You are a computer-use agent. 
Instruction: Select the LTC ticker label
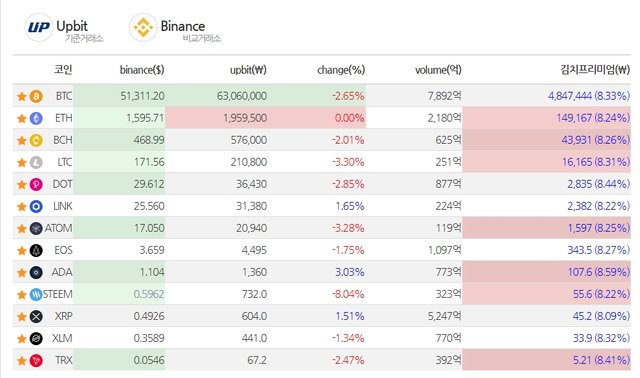point(64,162)
